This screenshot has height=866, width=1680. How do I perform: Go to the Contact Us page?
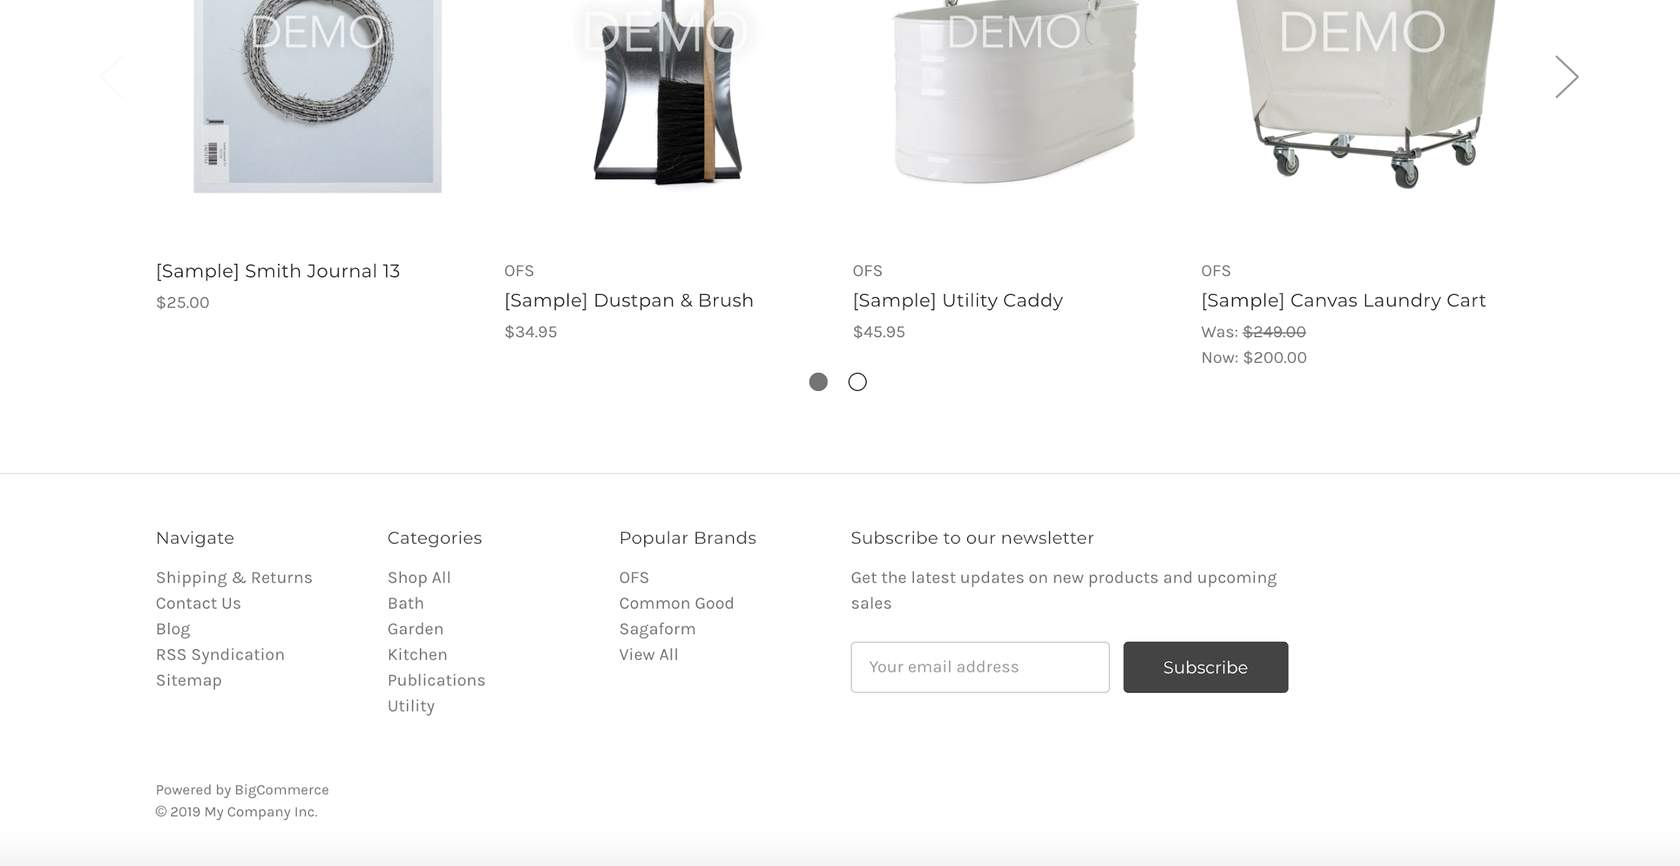click(198, 603)
